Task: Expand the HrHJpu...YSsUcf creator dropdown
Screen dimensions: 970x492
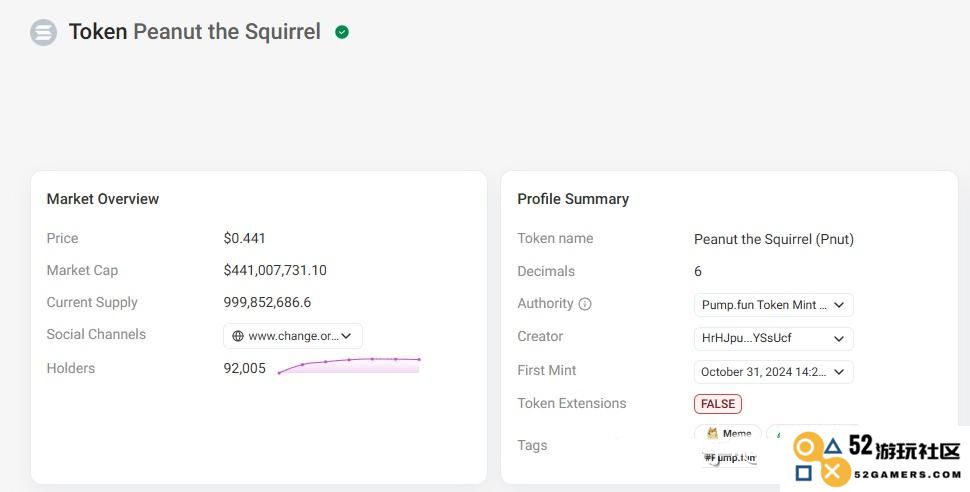Action: 773,339
